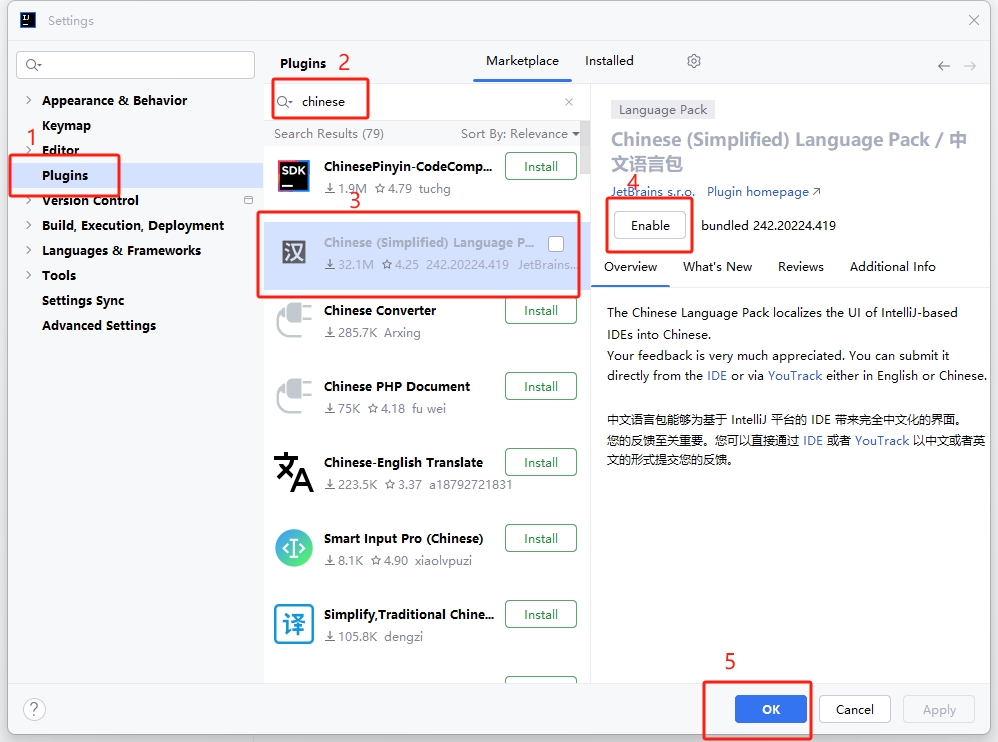Select Plugins in settings tree

(65, 175)
